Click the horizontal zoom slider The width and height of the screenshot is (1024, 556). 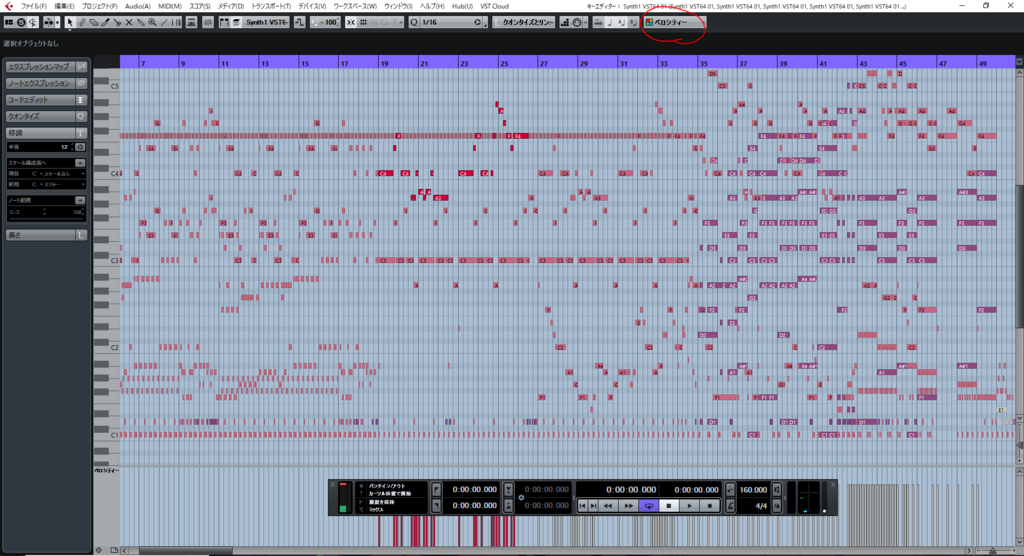(x=995, y=551)
